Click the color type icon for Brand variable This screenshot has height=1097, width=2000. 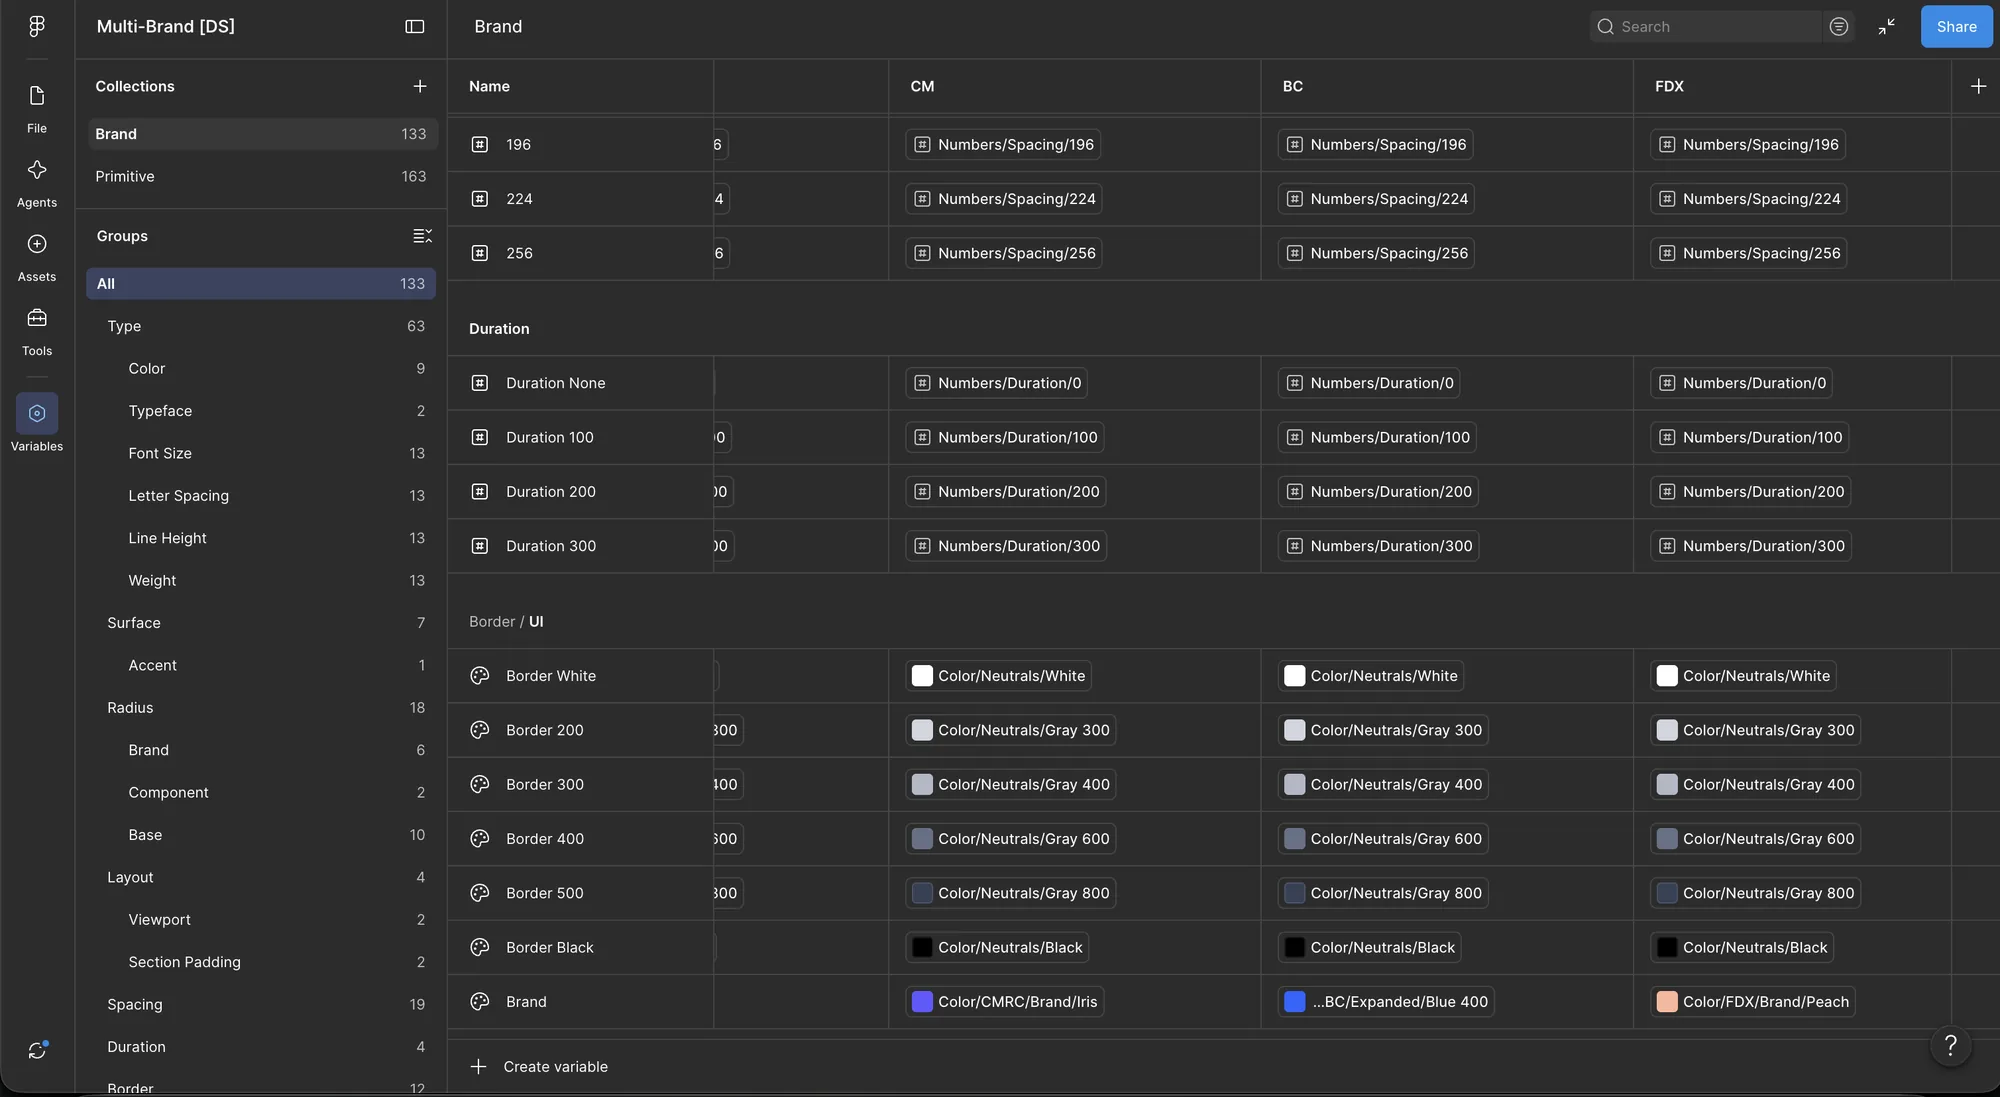[x=480, y=1002]
